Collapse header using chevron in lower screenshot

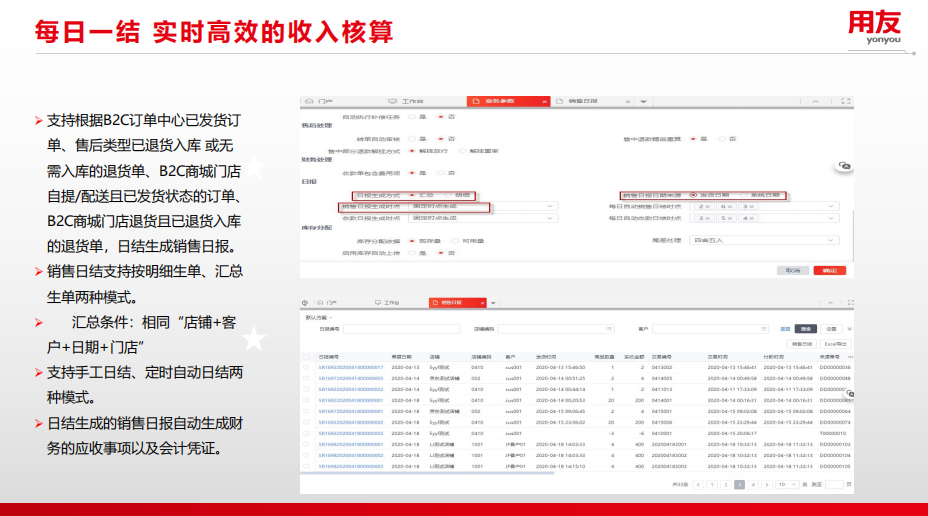coord(830,303)
